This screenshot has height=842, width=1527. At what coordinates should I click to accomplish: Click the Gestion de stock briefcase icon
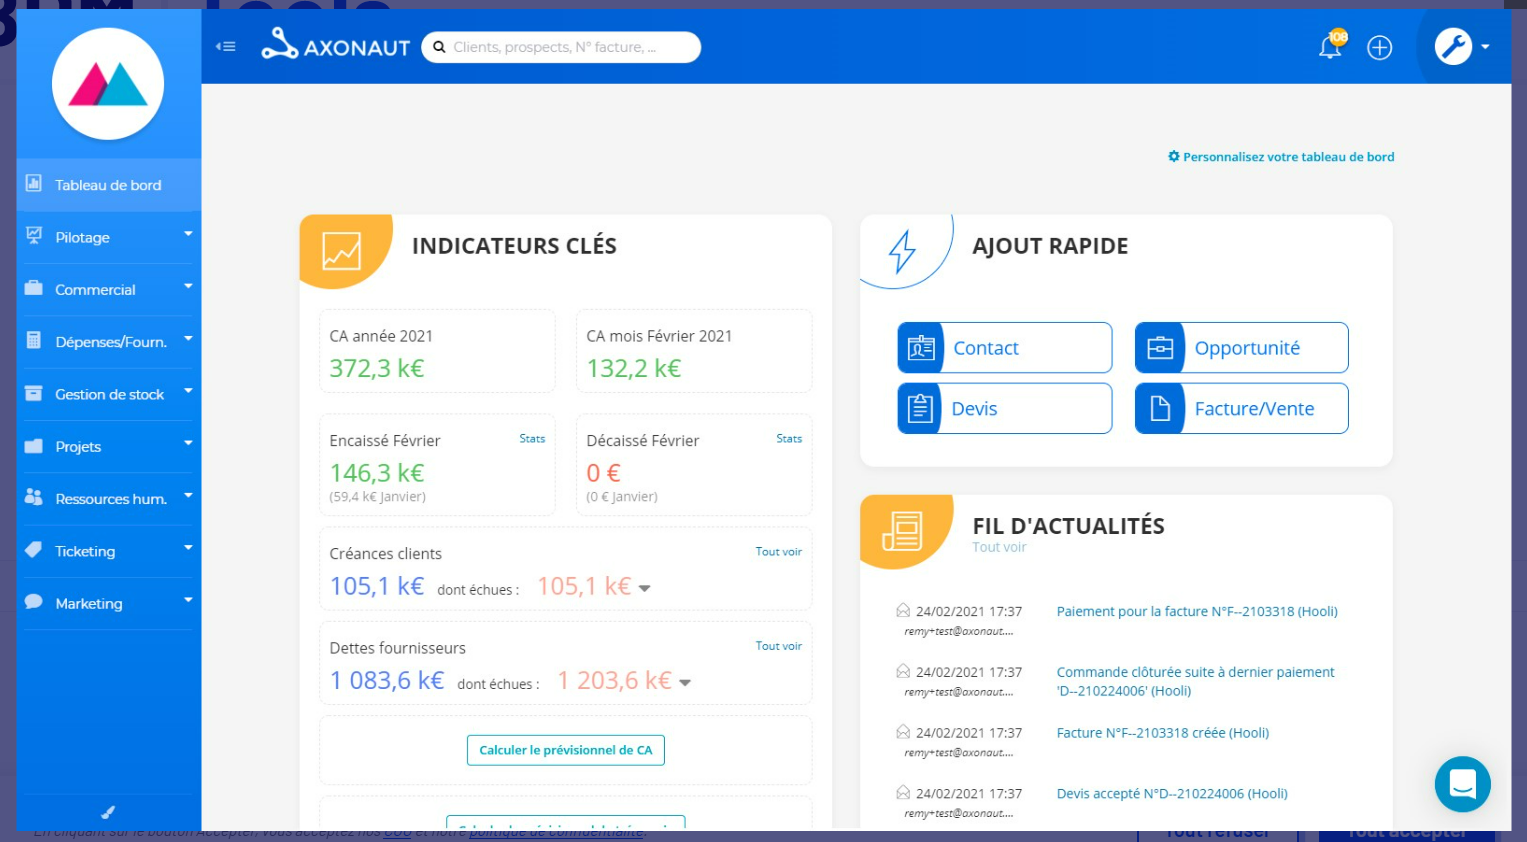(33, 394)
